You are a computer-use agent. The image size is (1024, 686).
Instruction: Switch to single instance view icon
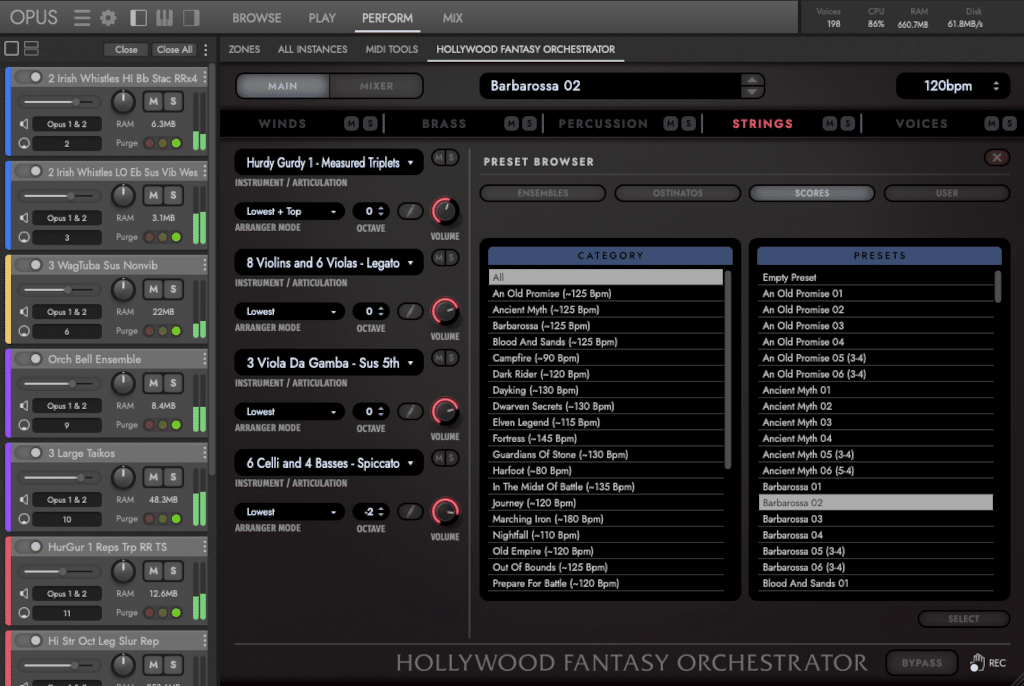pyautogui.click(x=12, y=48)
